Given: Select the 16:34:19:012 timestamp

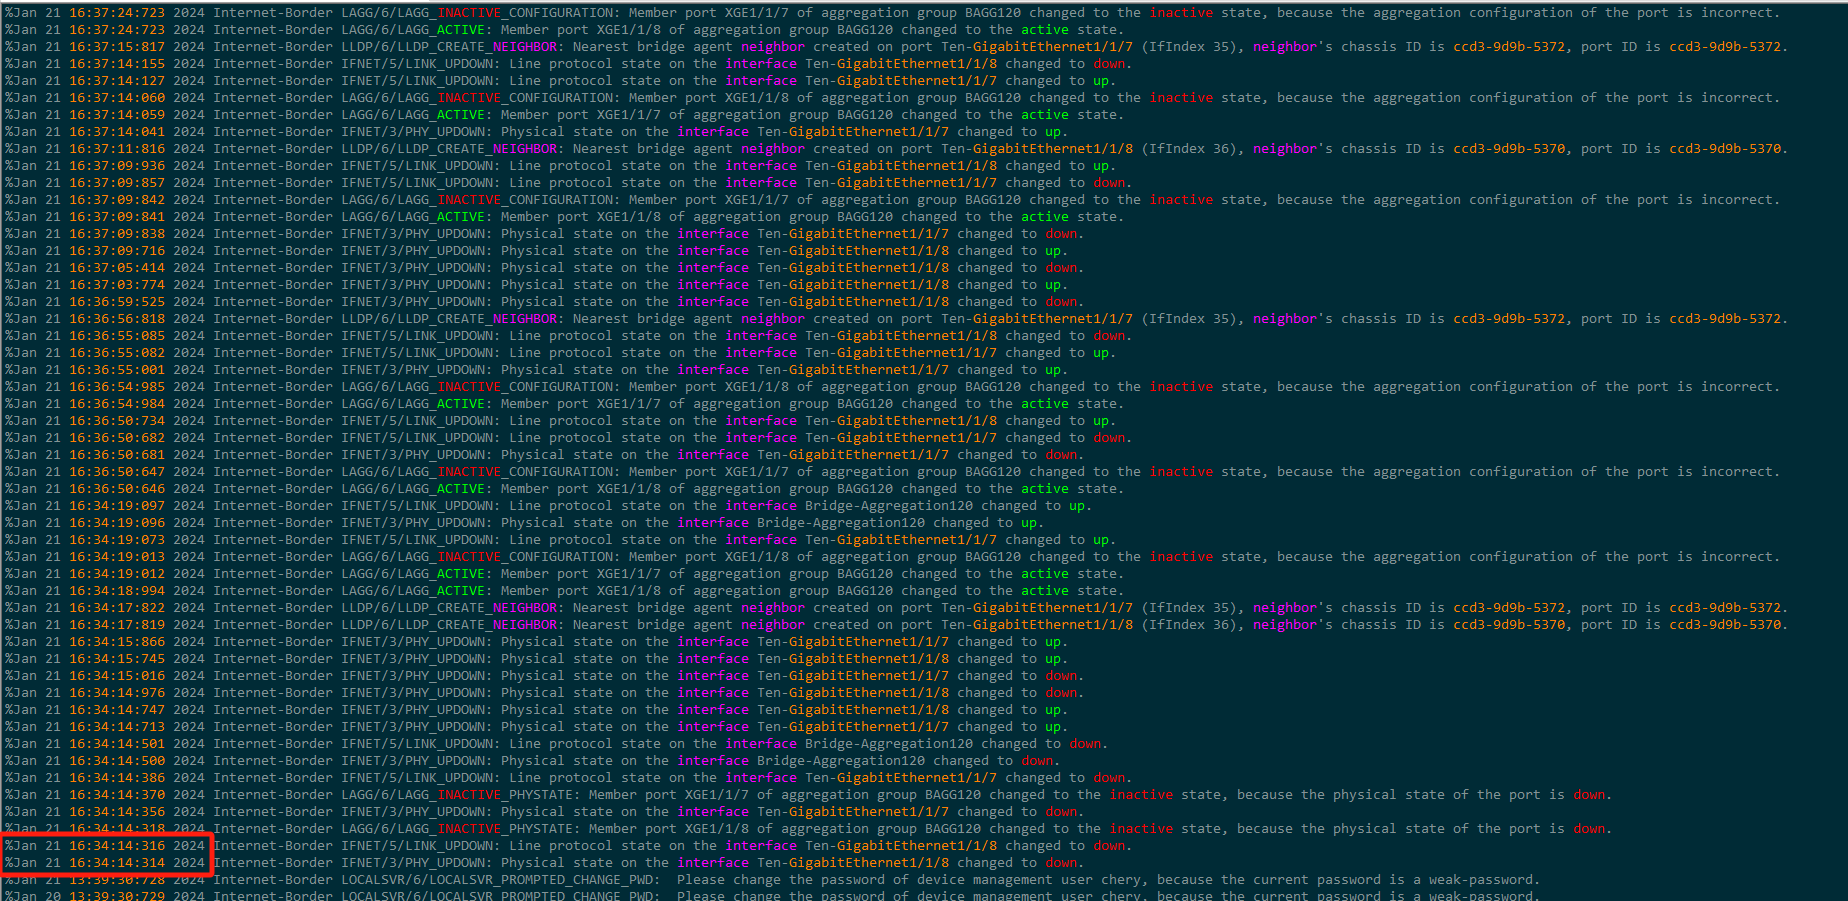Looking at the screenshot, I should pos(117,574).
